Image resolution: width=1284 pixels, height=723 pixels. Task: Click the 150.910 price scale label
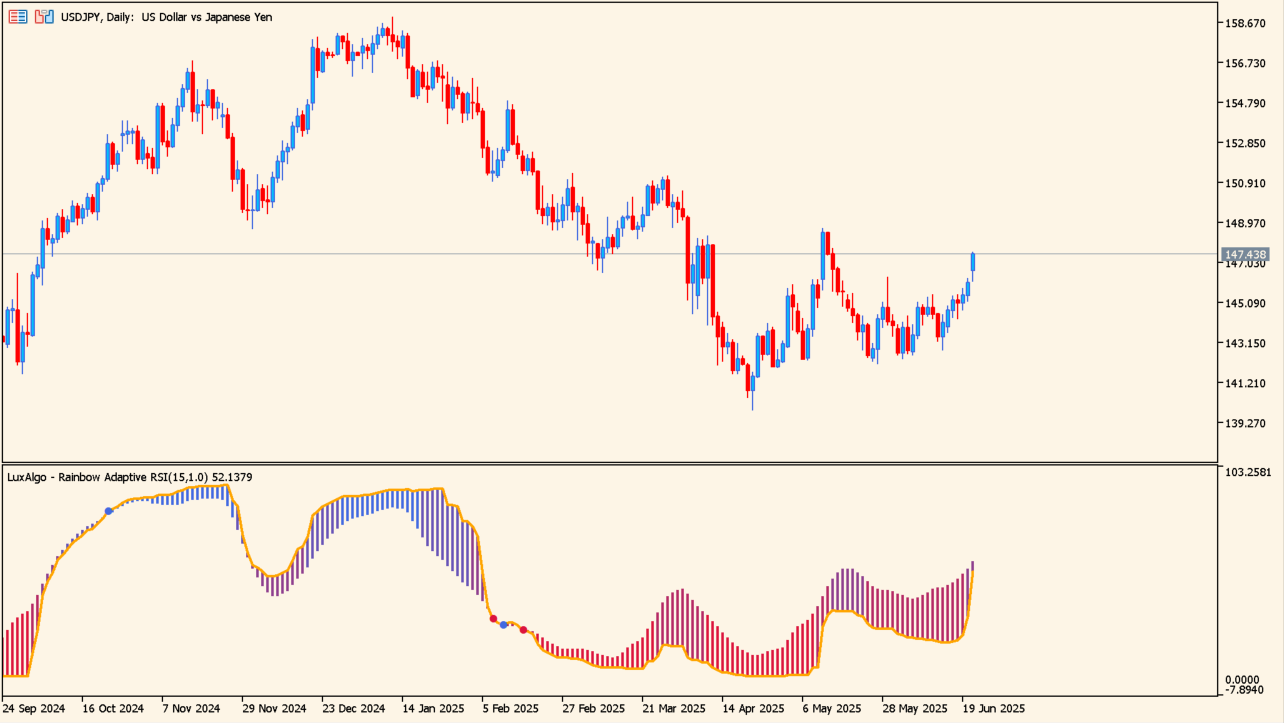pos(1244,183)
